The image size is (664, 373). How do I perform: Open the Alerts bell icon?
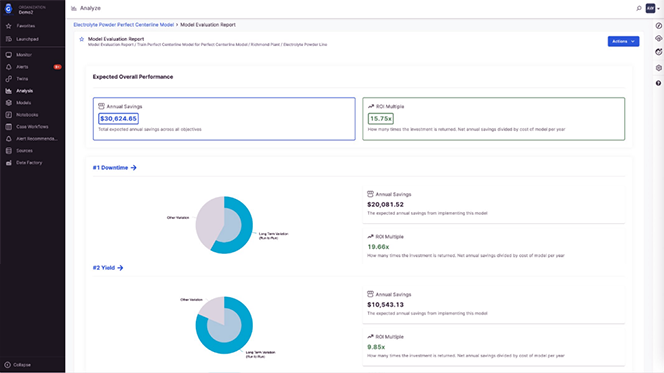(8, 67)
